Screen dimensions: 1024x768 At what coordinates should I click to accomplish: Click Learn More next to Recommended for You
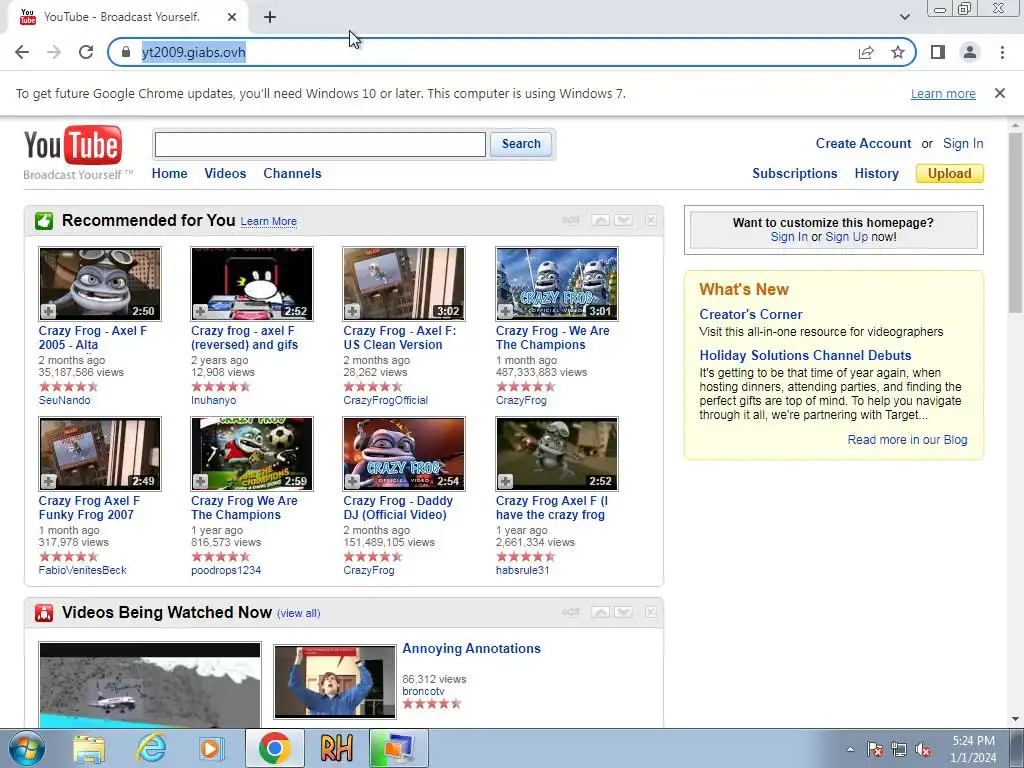(268, 221)
